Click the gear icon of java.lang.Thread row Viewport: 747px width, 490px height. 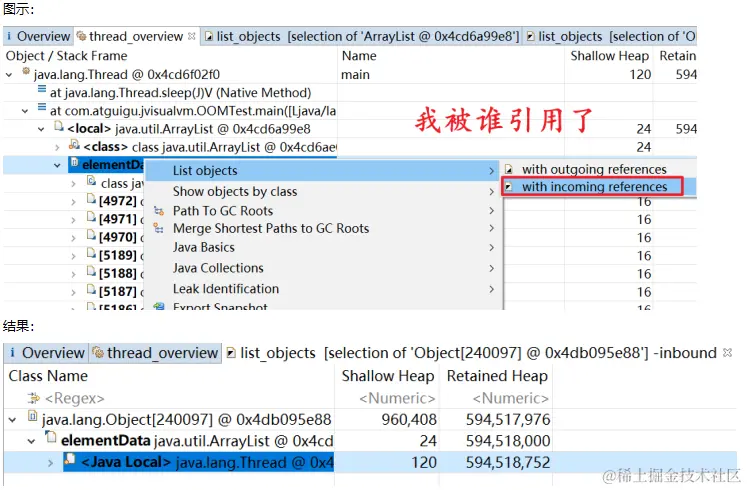26,72
